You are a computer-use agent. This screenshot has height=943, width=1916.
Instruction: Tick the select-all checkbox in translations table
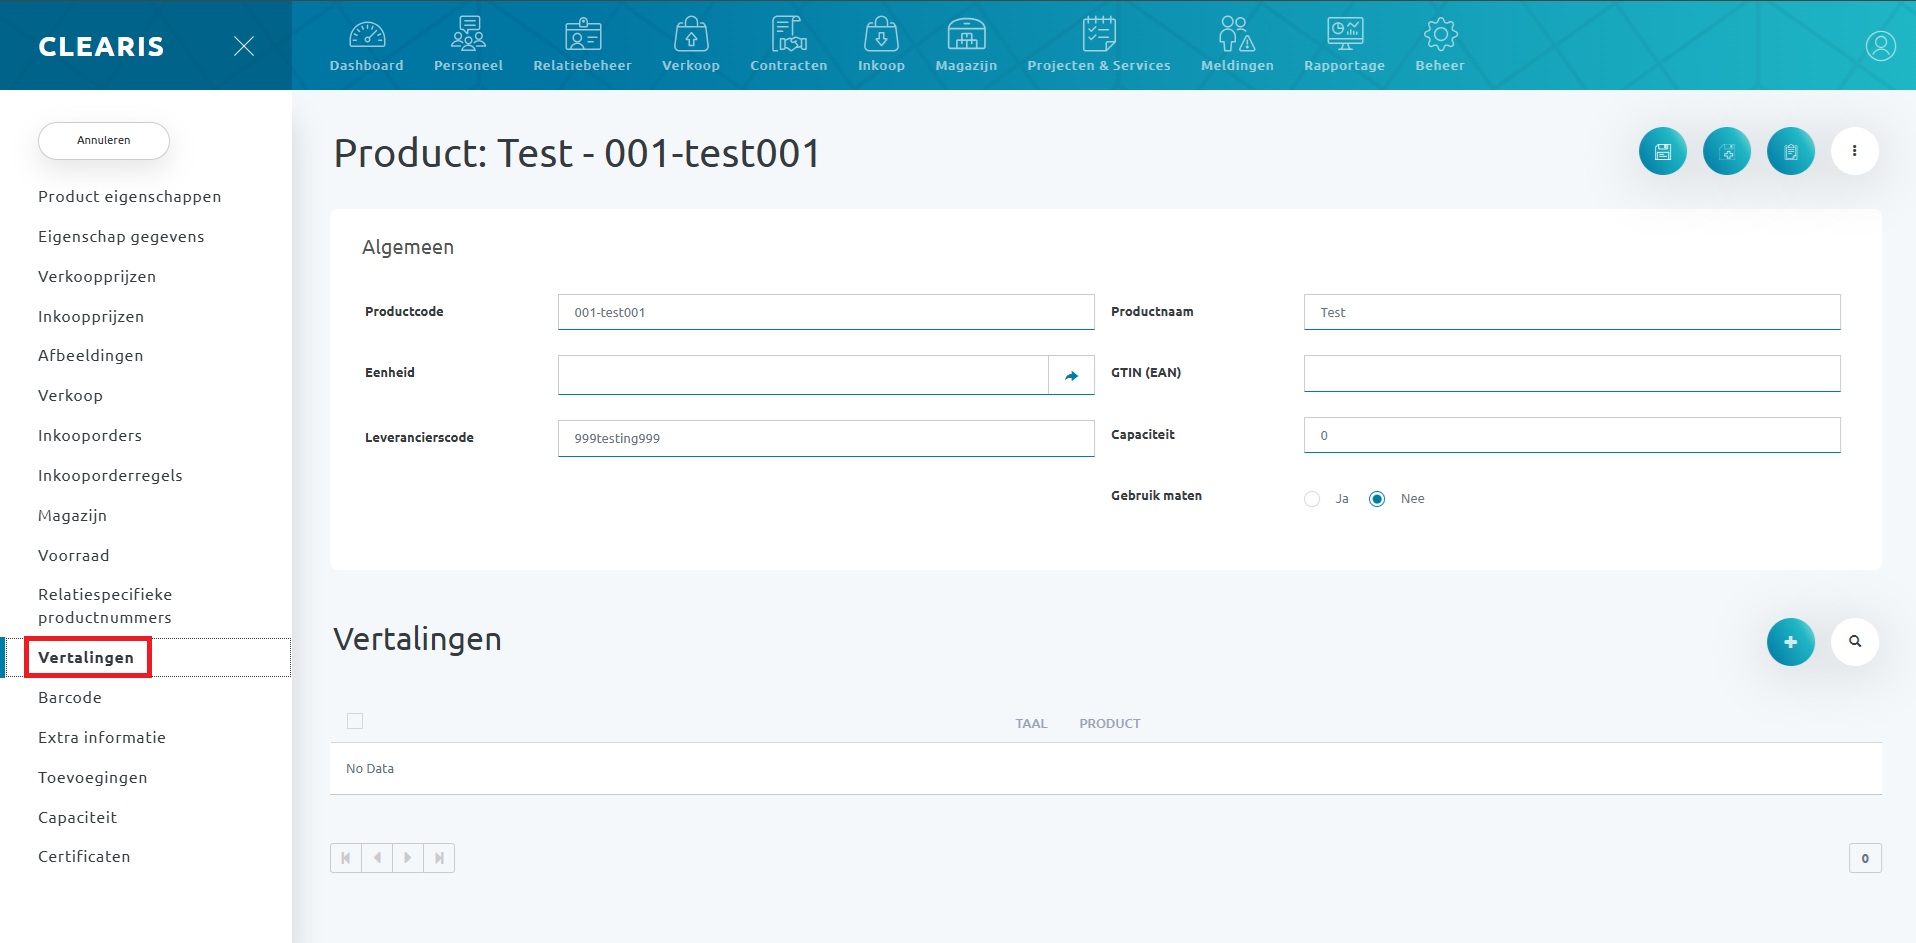click(355, 721)
